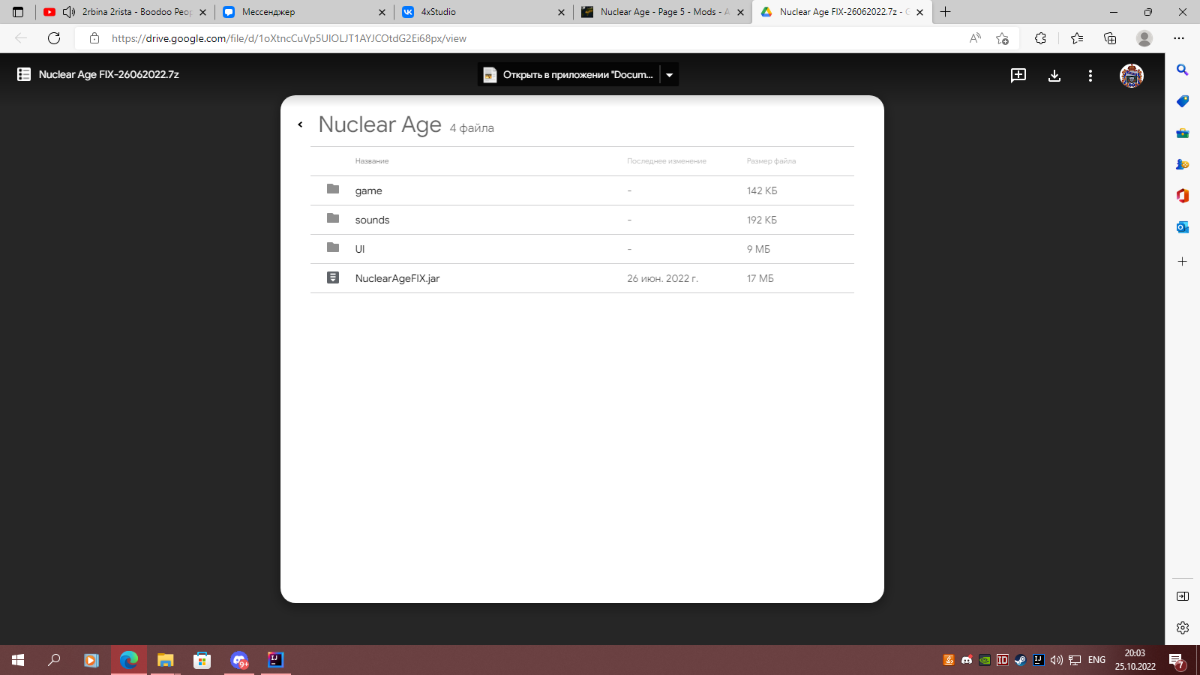The image size is (1200, 675).
Task: Open Google Drive more actions menu
Action: click(1090, 75)
